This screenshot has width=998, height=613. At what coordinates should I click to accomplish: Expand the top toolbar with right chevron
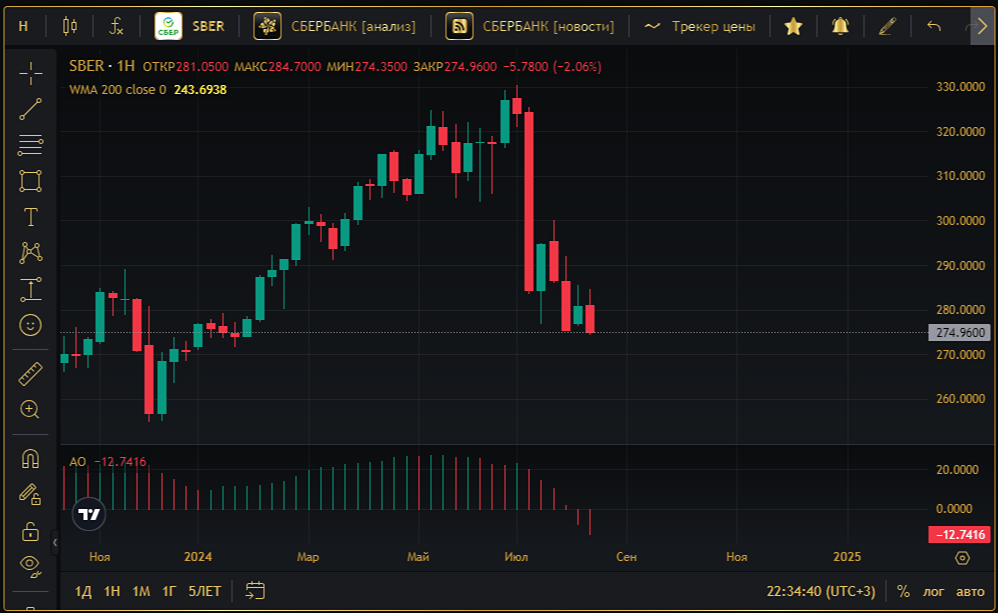coord(982,26)
